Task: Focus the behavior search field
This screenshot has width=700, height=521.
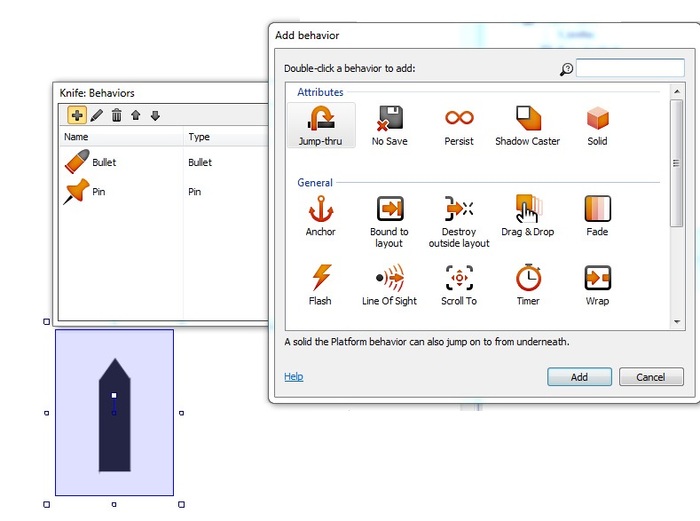Action: pos(630,68)
